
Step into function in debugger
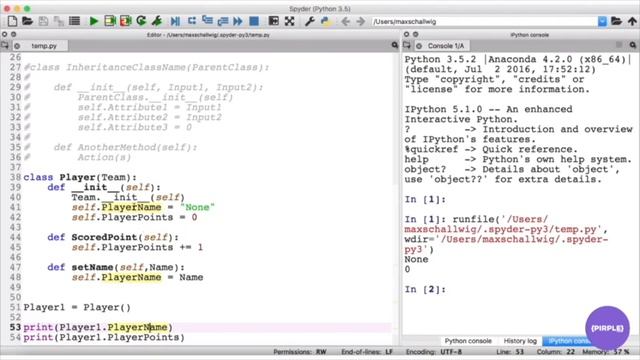coord(207,20)
